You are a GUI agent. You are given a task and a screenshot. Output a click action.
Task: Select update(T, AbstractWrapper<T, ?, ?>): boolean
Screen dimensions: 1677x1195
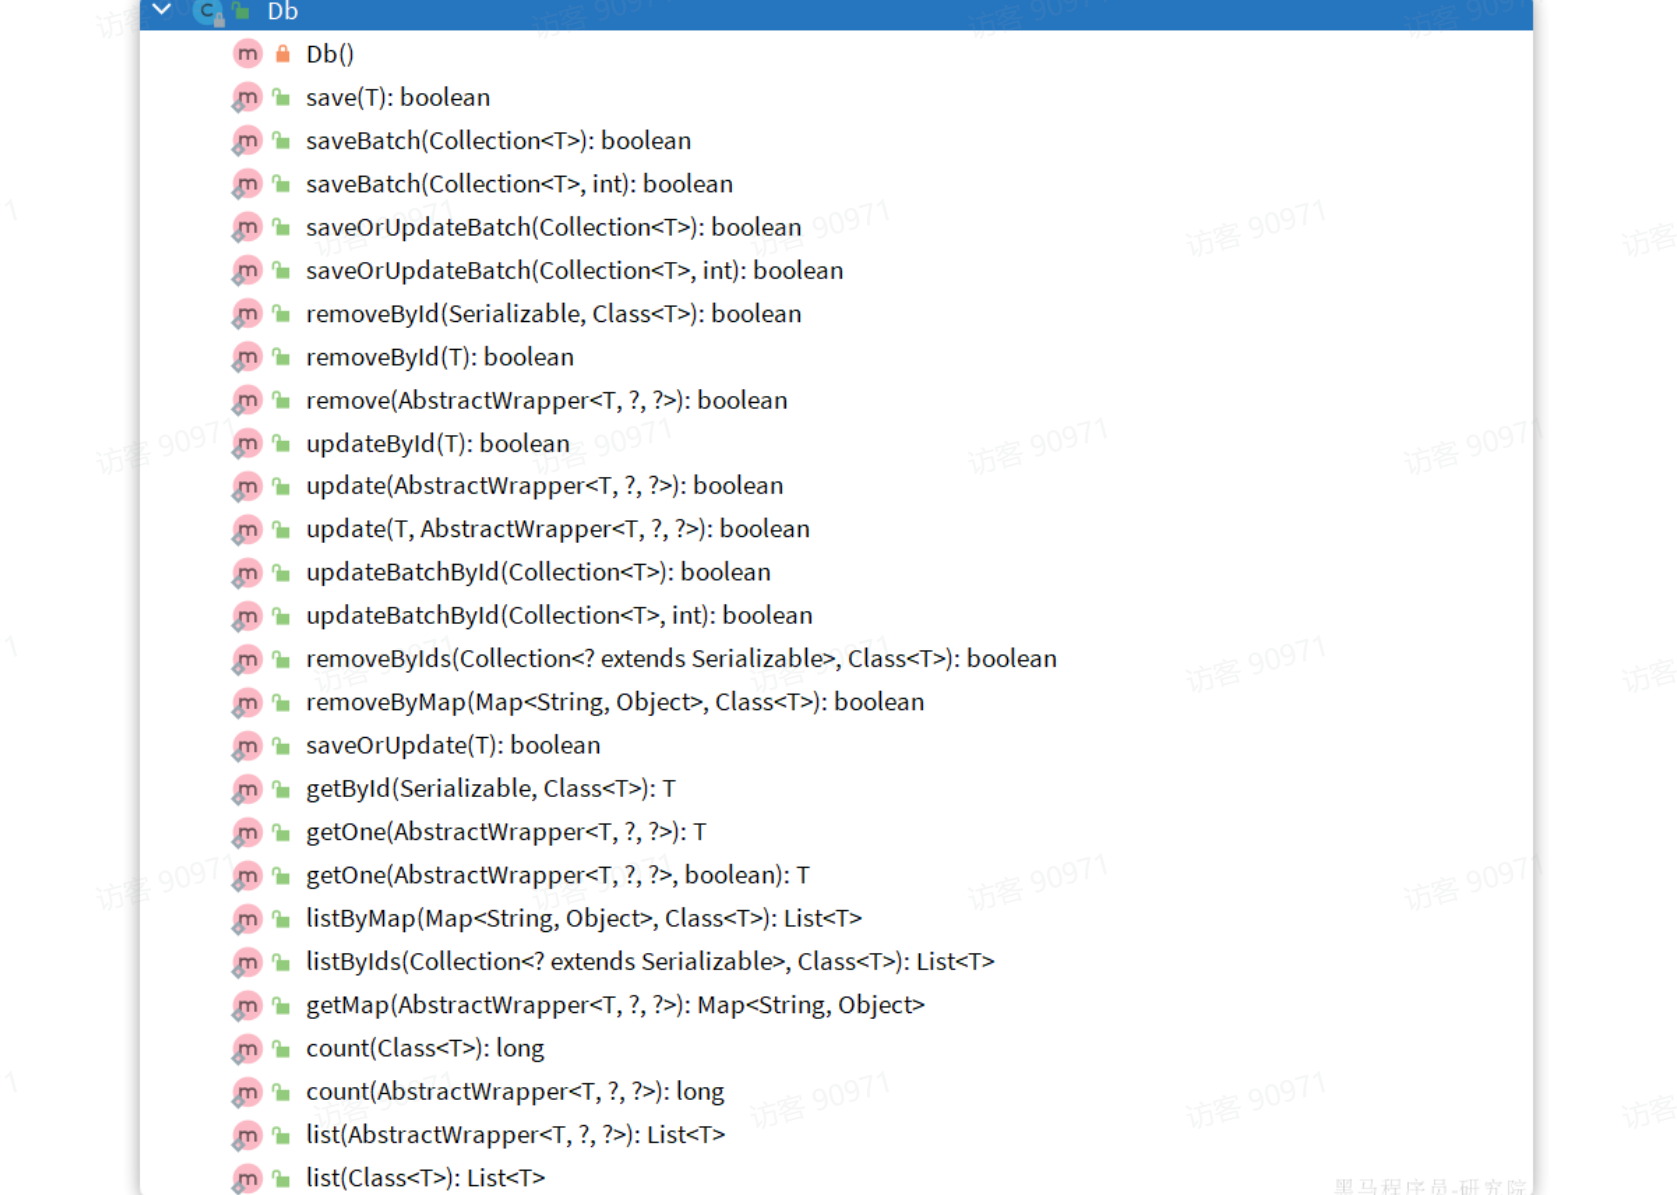pyautogui.click(x=558, y=529)
